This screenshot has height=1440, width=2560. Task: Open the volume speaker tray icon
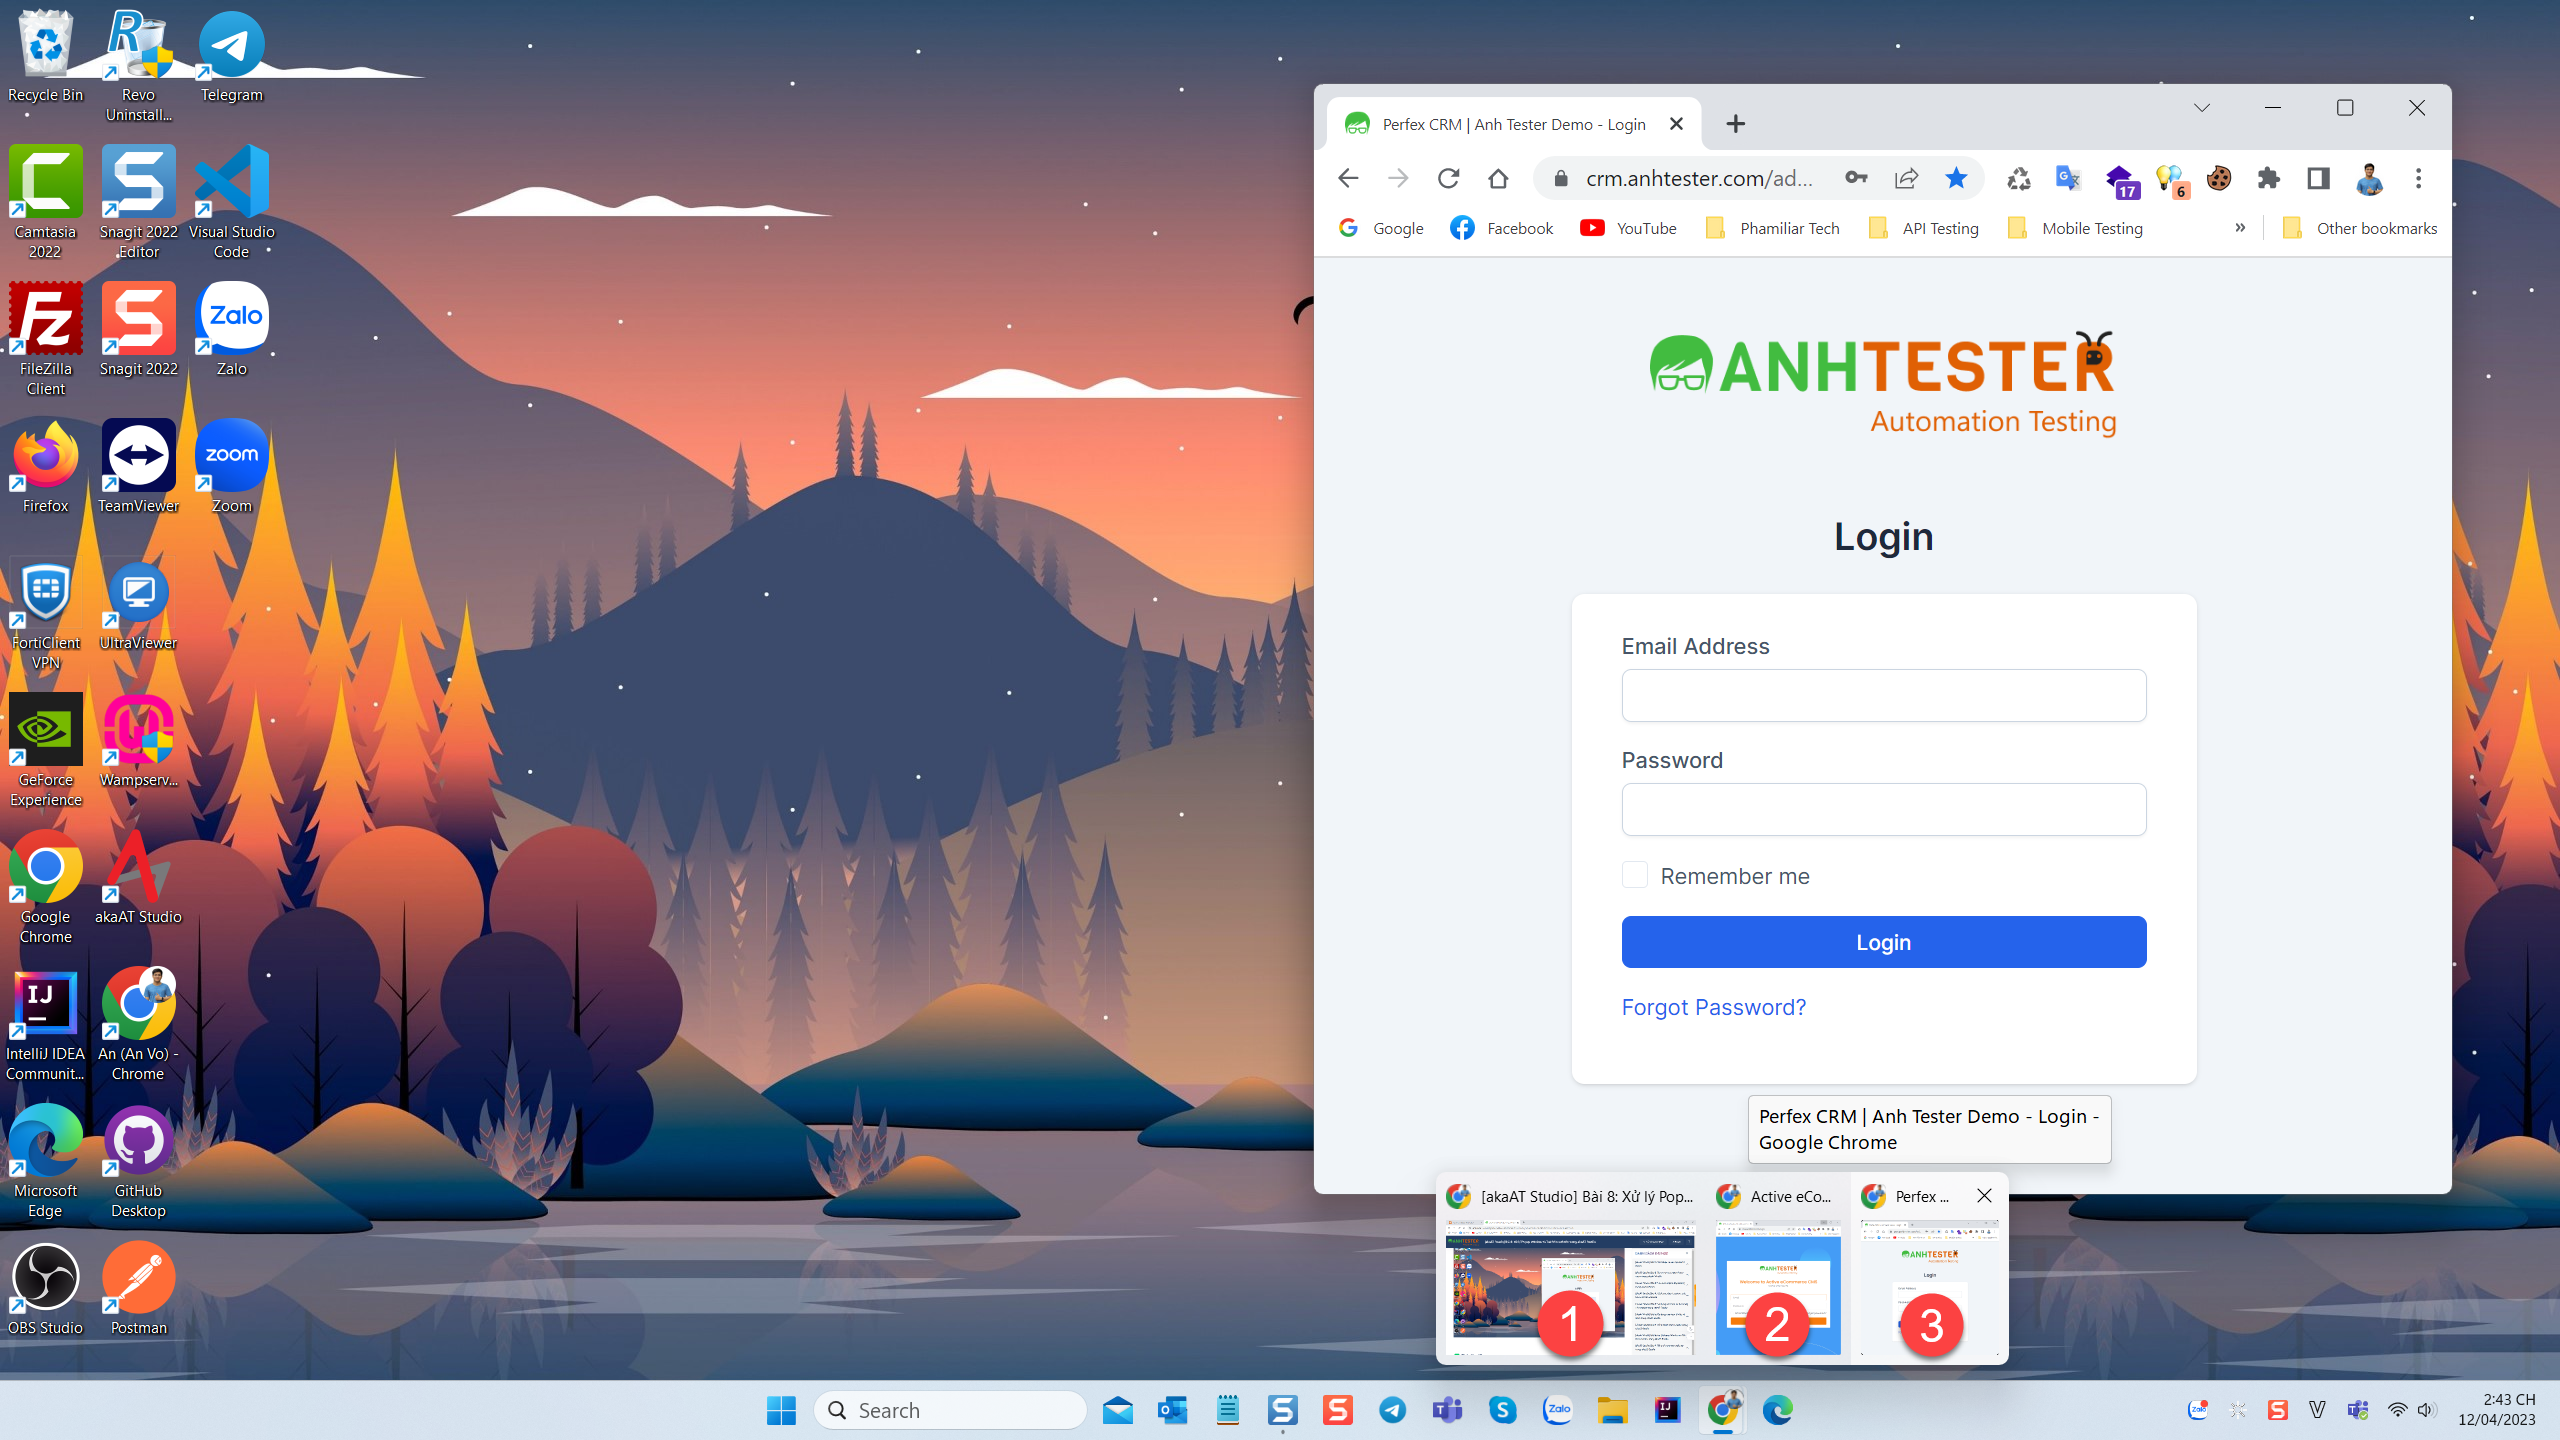coord(2426,1410)
